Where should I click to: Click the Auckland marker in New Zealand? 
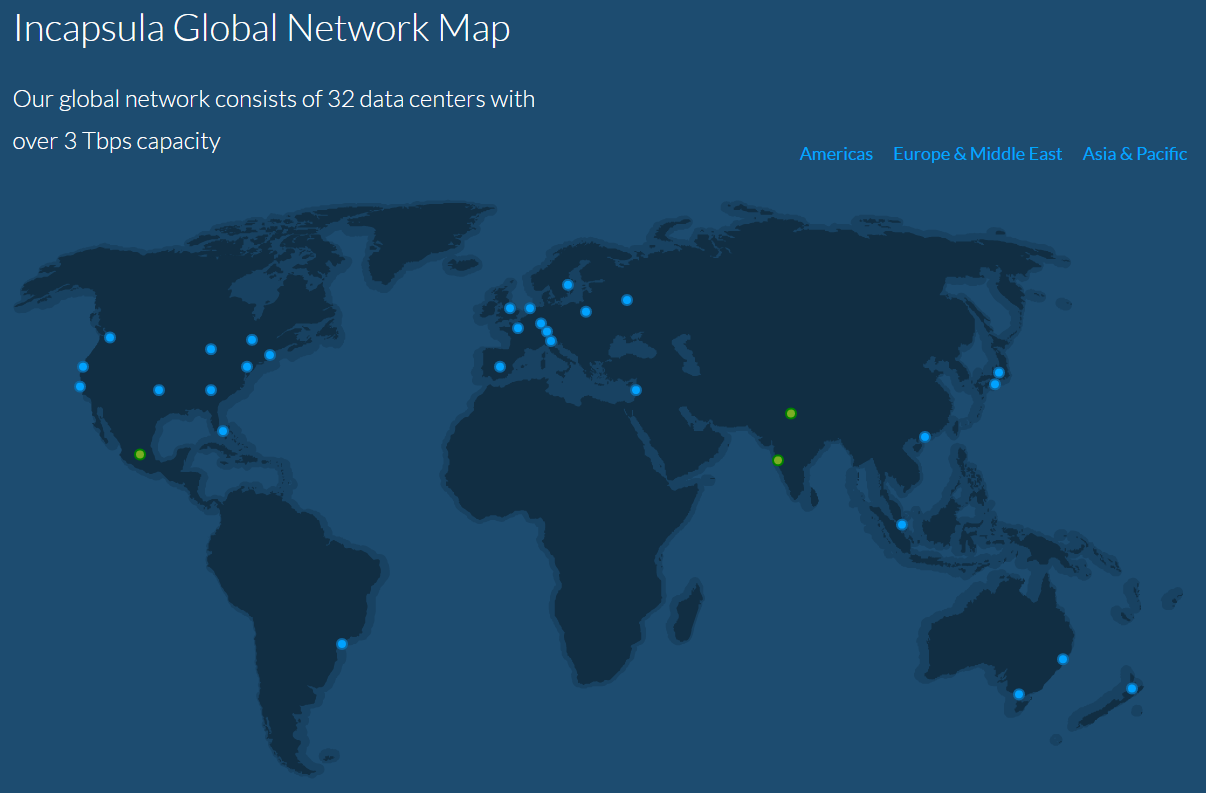pyautogui.click(x=1131, y=687)
